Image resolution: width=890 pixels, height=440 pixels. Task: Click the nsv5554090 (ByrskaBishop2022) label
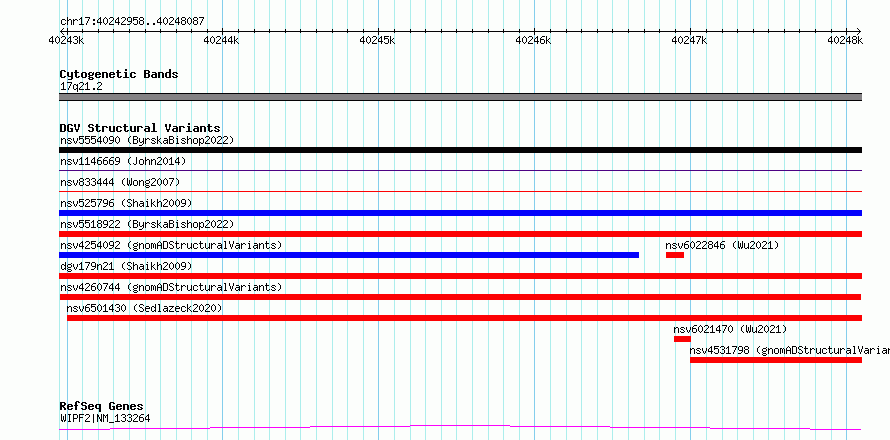(147, 140)
